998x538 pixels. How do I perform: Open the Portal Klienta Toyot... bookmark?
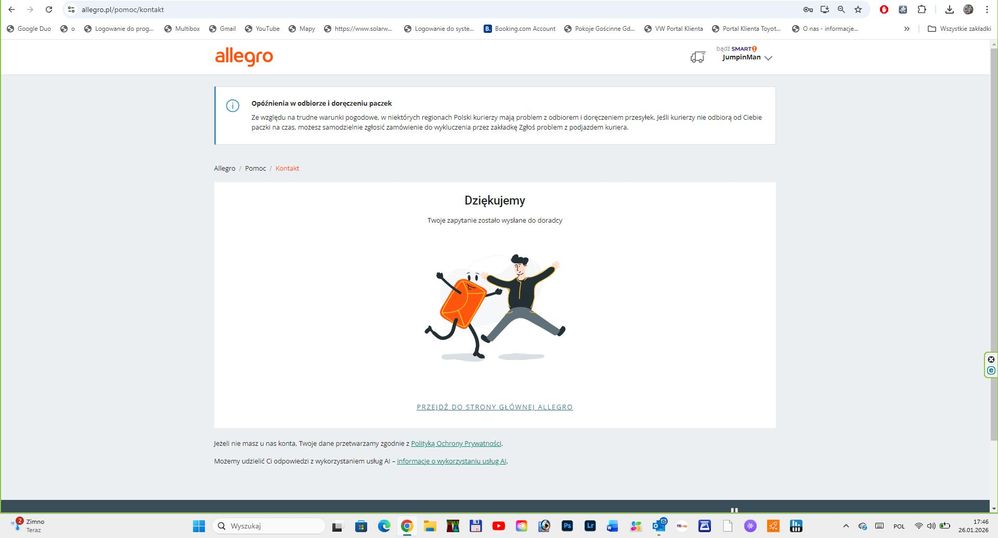(x=746, y=29)
